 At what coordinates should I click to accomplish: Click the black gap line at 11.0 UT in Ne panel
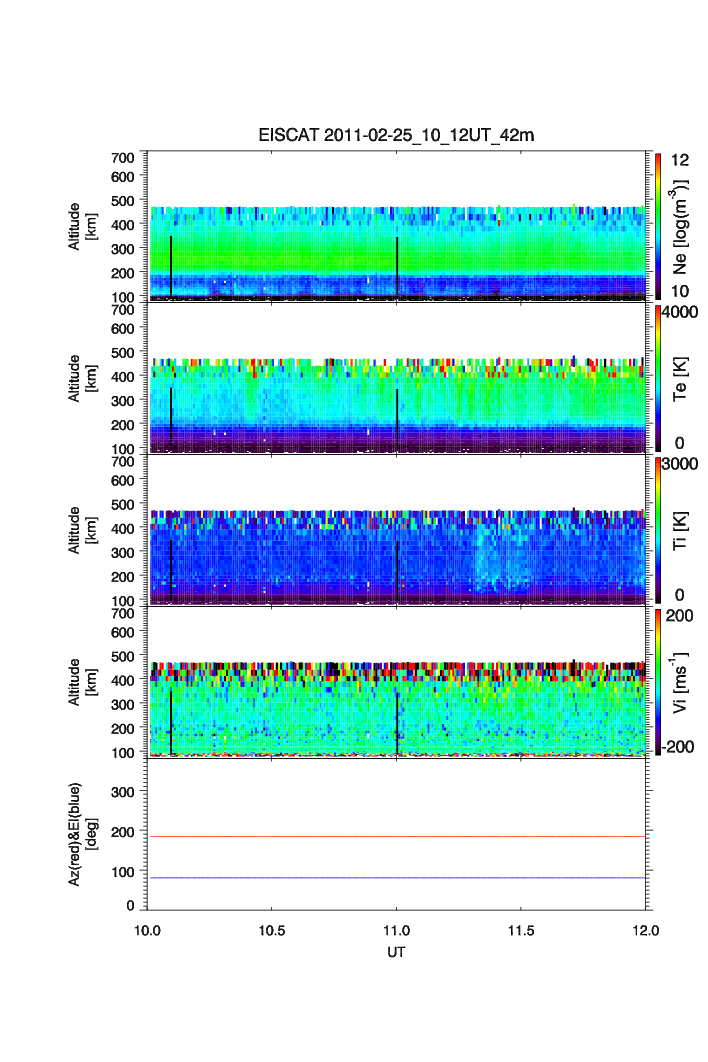click(397, 266)
